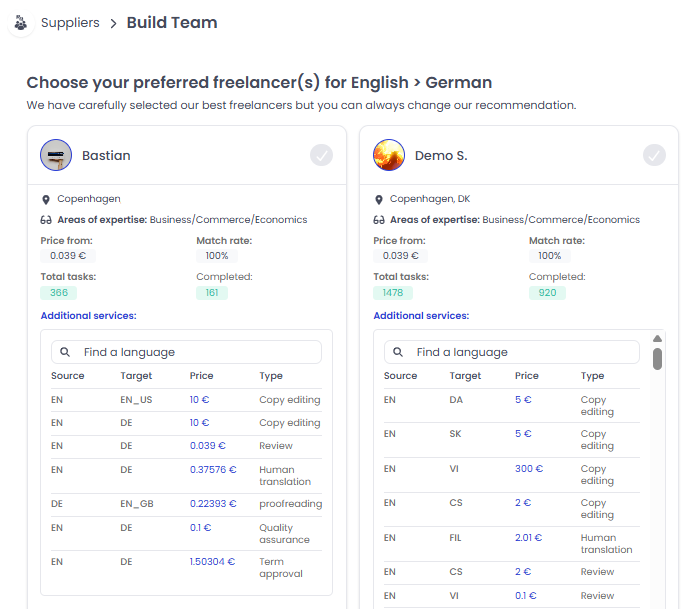Image resolution: width=687 pixels, height=609 pixels.
Task: Click scrollbar up arrow in Demo S. services
Action: pyautogui.click(x=657, y=339)
